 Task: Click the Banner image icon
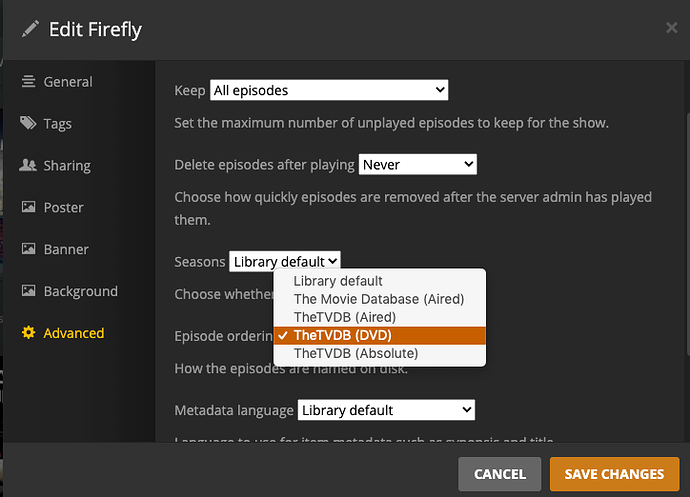29,249
